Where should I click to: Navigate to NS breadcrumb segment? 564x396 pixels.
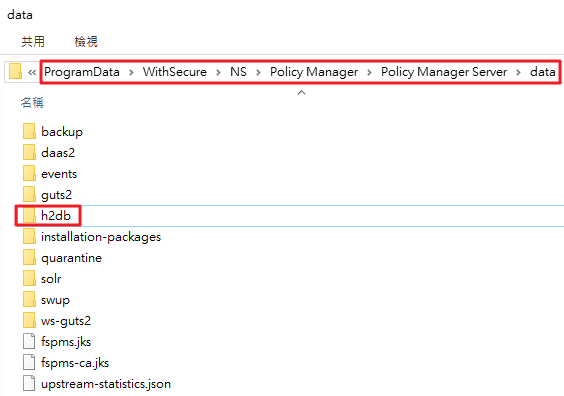[238, 72]
